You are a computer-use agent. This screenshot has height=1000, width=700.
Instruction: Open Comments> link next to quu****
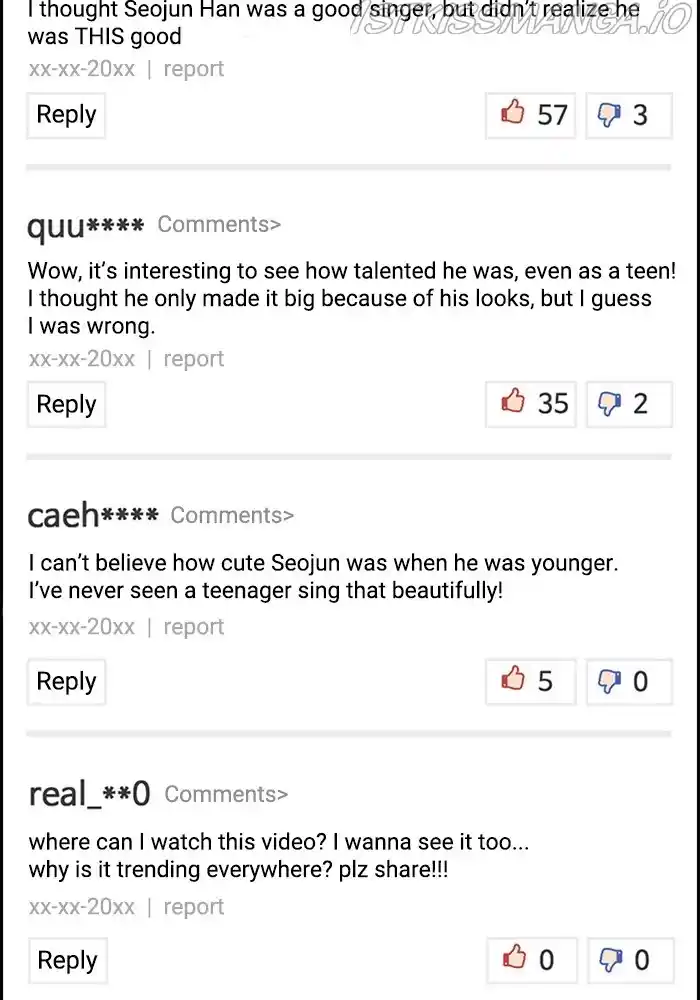(219, 224)
